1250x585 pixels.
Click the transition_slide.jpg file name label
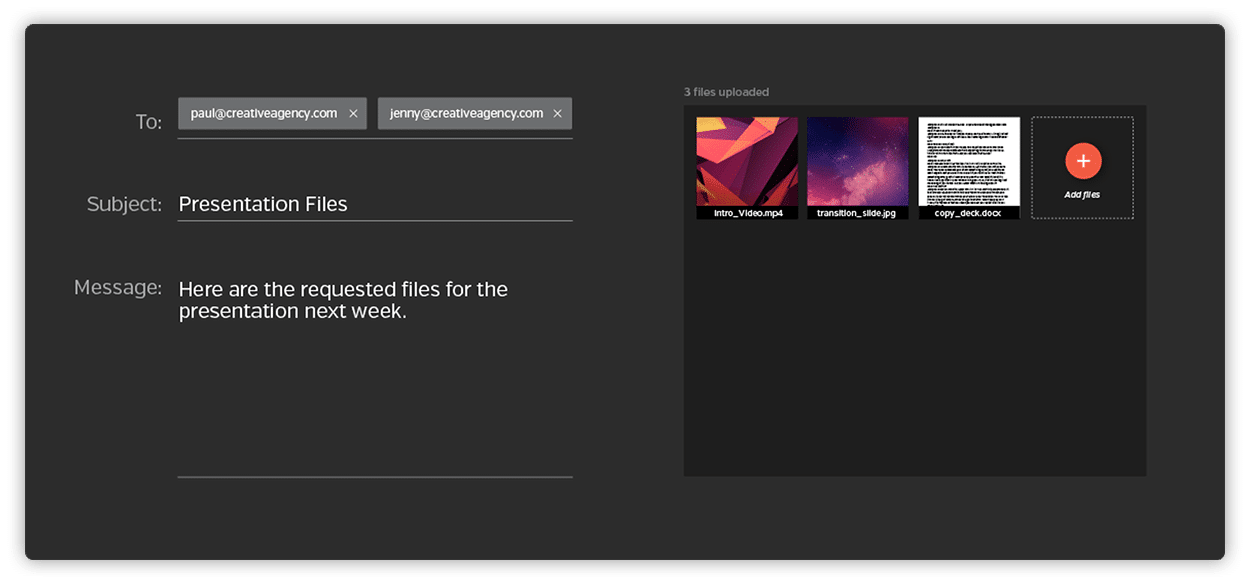click(x=858, y=213)
